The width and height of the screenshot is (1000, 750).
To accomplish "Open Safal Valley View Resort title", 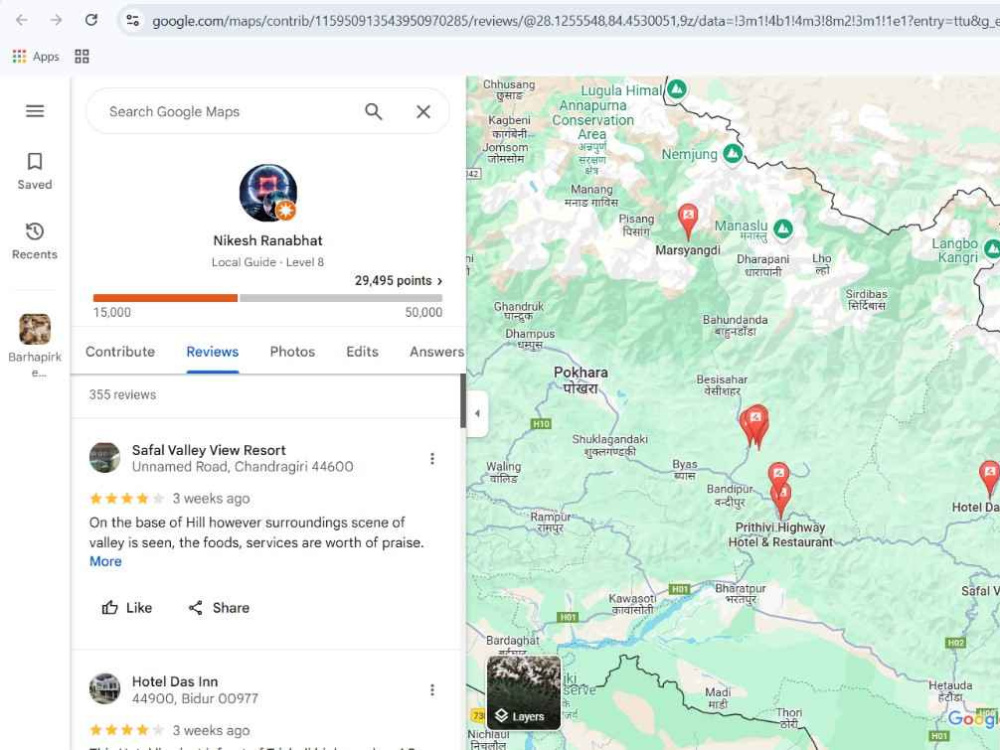I will click(x=209, y=450).
